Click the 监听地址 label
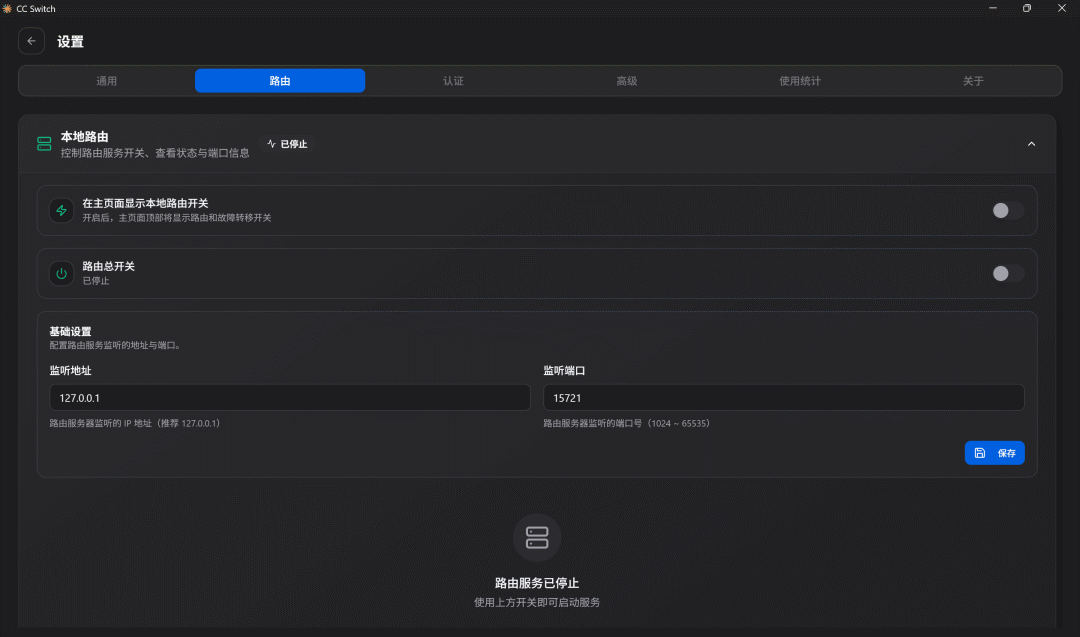Image resolution: width=1080 pixels, height=637 pixels. point(70,370)
